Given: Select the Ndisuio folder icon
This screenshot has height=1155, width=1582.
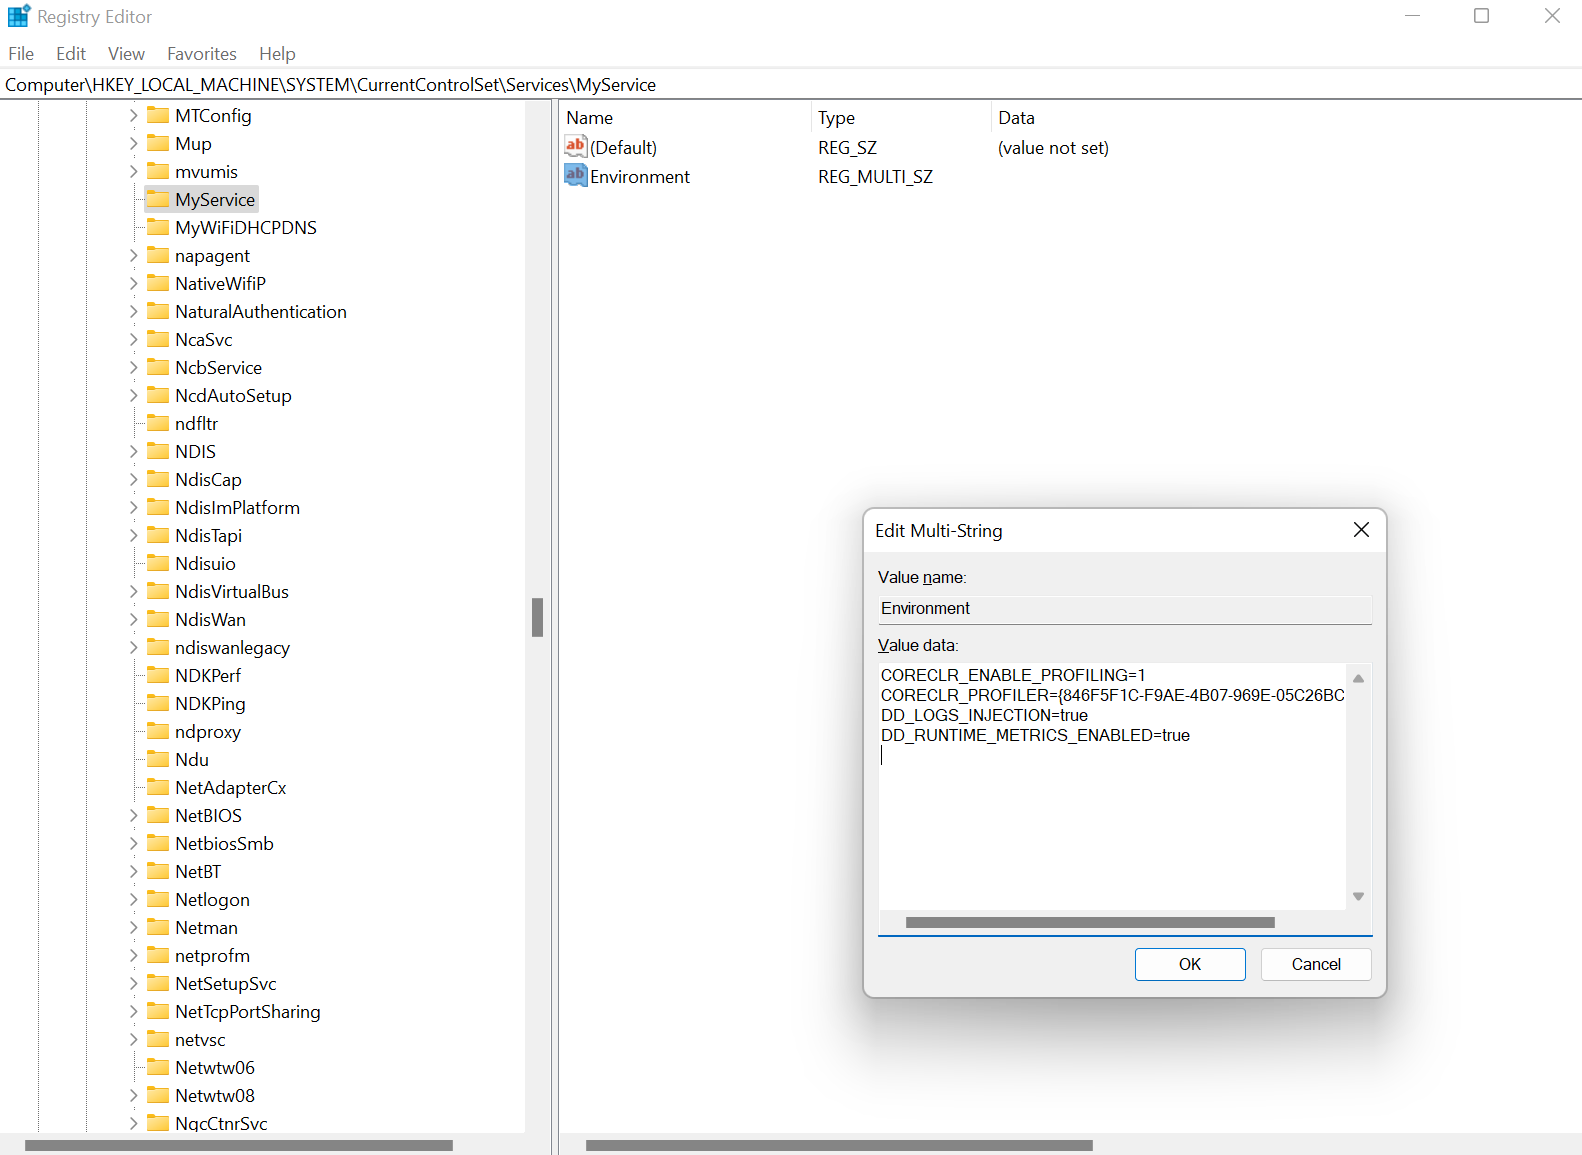Looking at the screenshot, I should pos(158,563).
